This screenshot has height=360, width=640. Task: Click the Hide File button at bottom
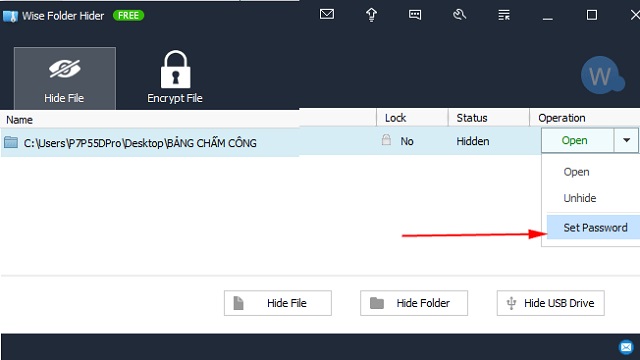pos(278,303)
